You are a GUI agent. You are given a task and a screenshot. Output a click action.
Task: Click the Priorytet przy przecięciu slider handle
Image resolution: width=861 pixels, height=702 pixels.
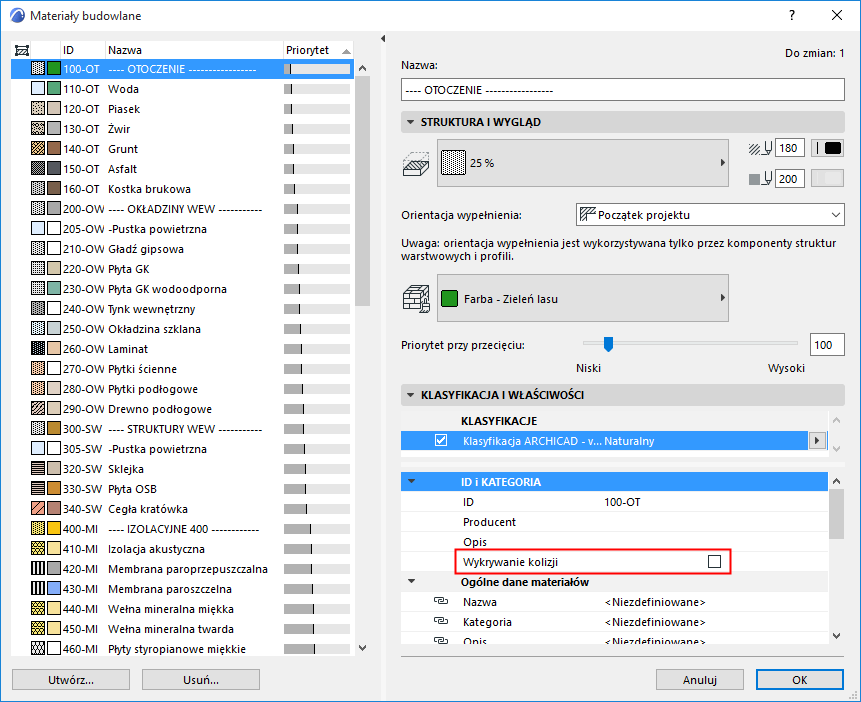[607, 342]
